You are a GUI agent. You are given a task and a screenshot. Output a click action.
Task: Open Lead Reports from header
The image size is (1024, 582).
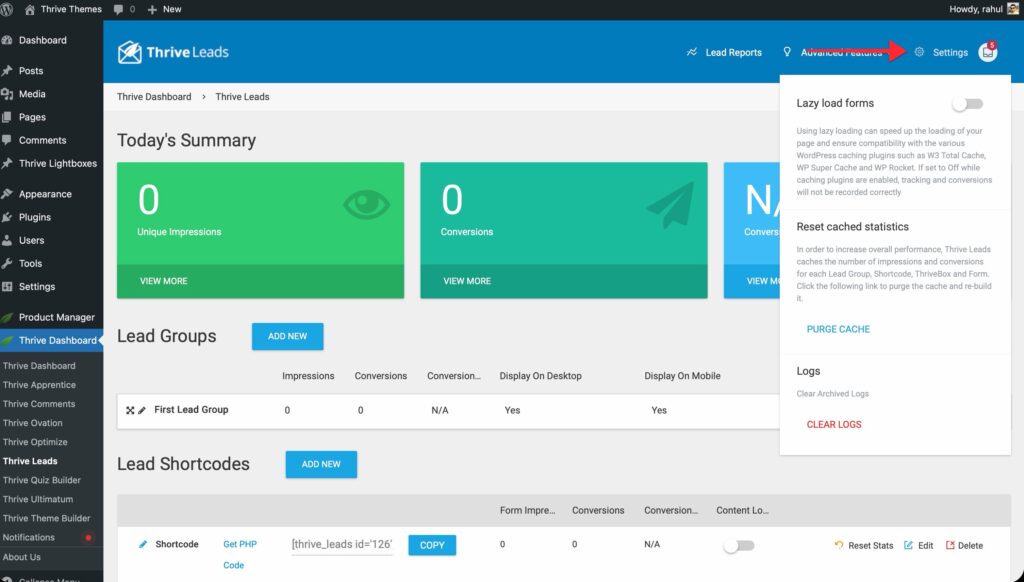(724, 52)
